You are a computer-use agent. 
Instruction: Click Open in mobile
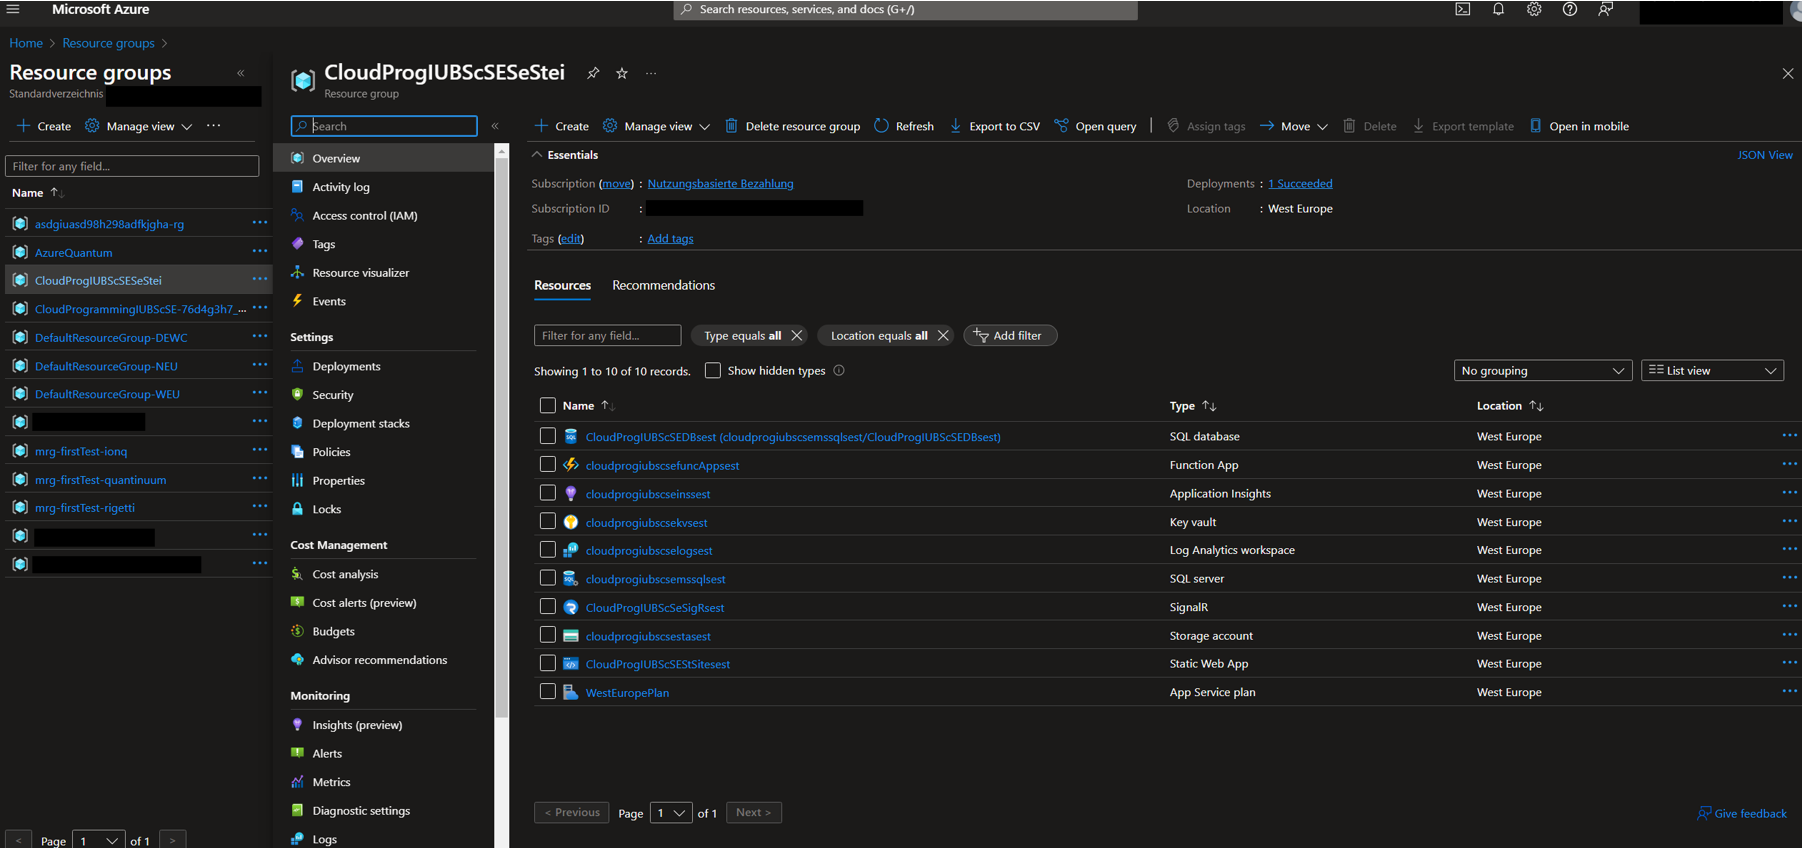pyautogui.click(x=1579, y=126)
